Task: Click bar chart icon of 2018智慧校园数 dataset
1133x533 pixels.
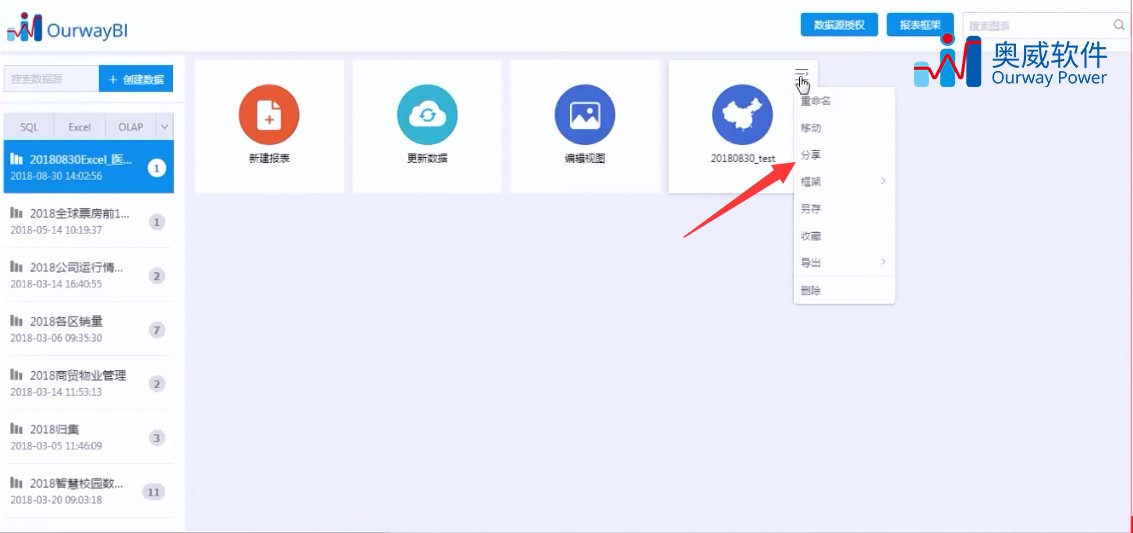Action: tap(17, 482)
